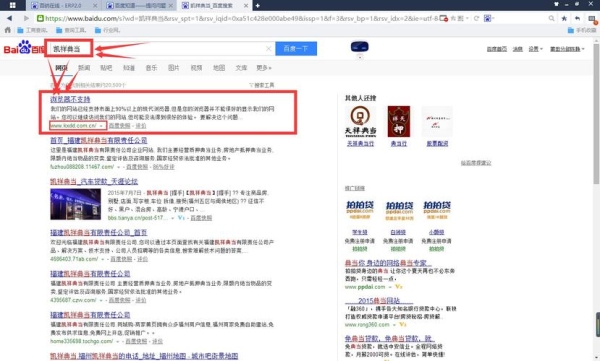Open 百度快照 for the kxdd.com.cn result
The width and height of the screenshot is (600, 361).
119,126
